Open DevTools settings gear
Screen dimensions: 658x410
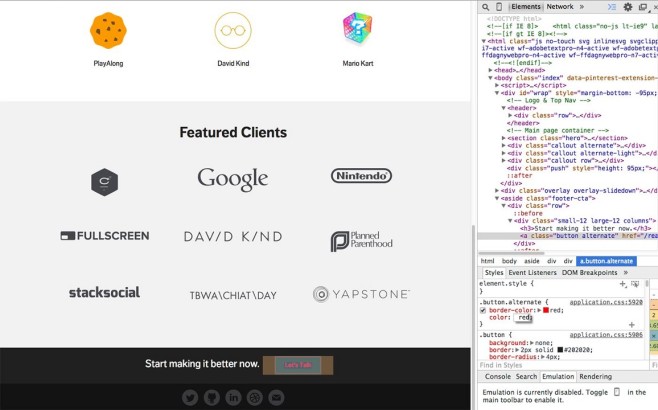coord(628,7)
